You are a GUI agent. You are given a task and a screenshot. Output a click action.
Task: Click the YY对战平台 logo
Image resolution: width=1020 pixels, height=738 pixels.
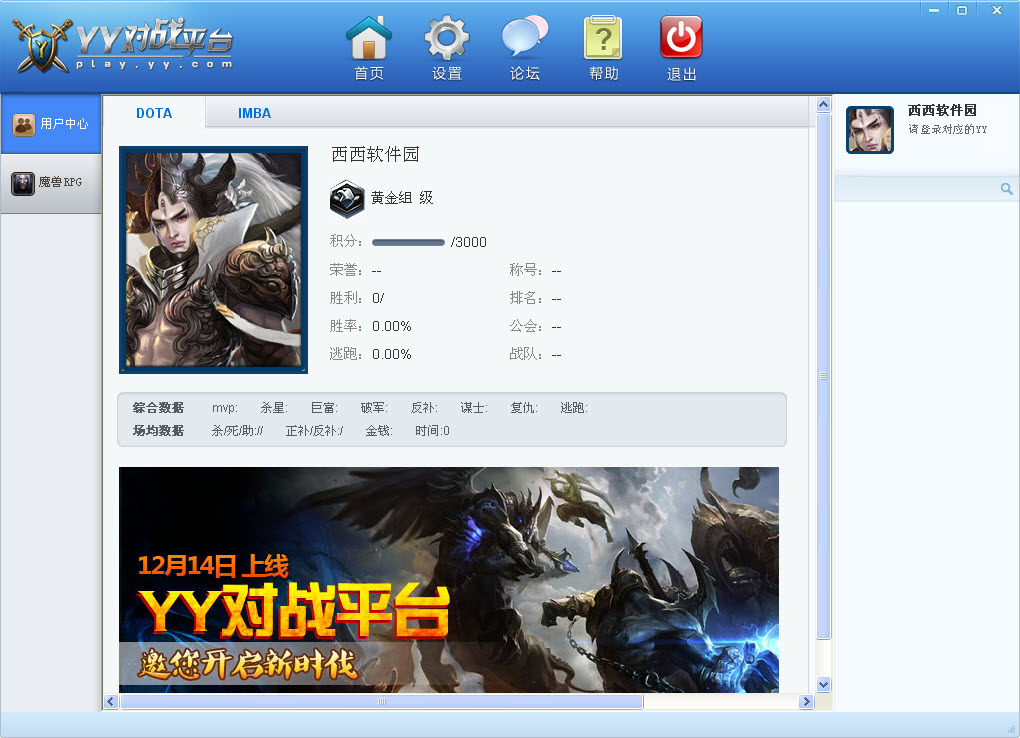tap(124, 44)
